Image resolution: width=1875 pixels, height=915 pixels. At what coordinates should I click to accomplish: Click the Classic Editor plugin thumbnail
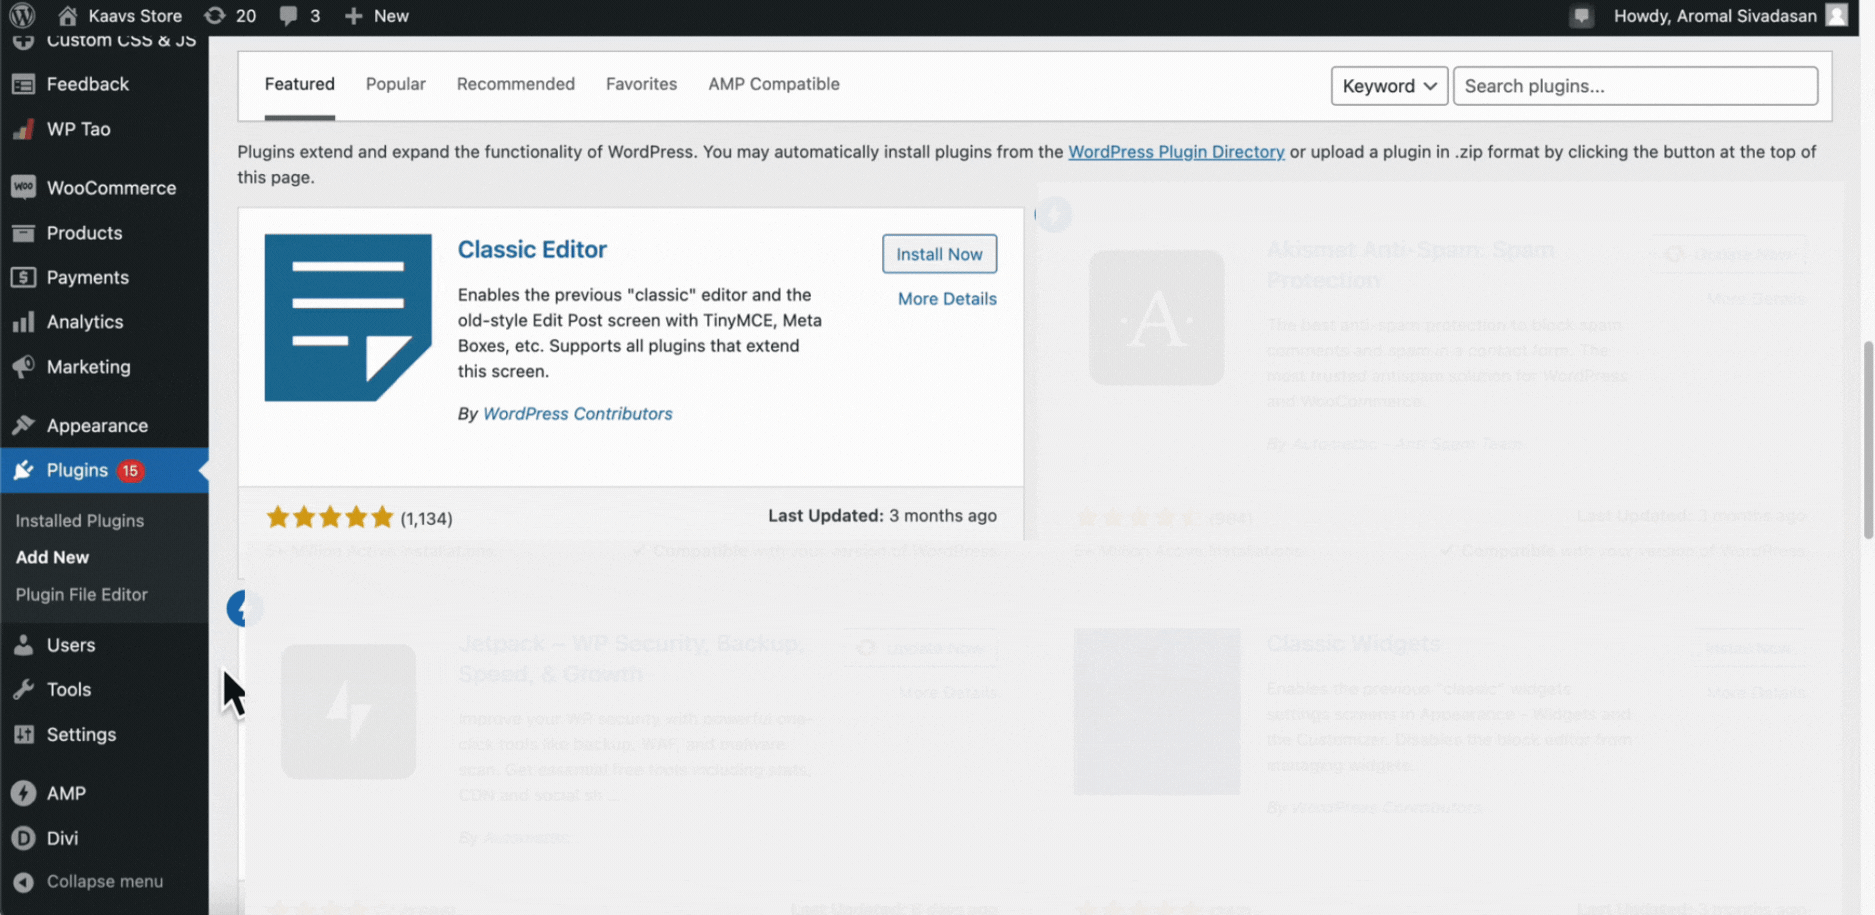[x=348, y=318]
